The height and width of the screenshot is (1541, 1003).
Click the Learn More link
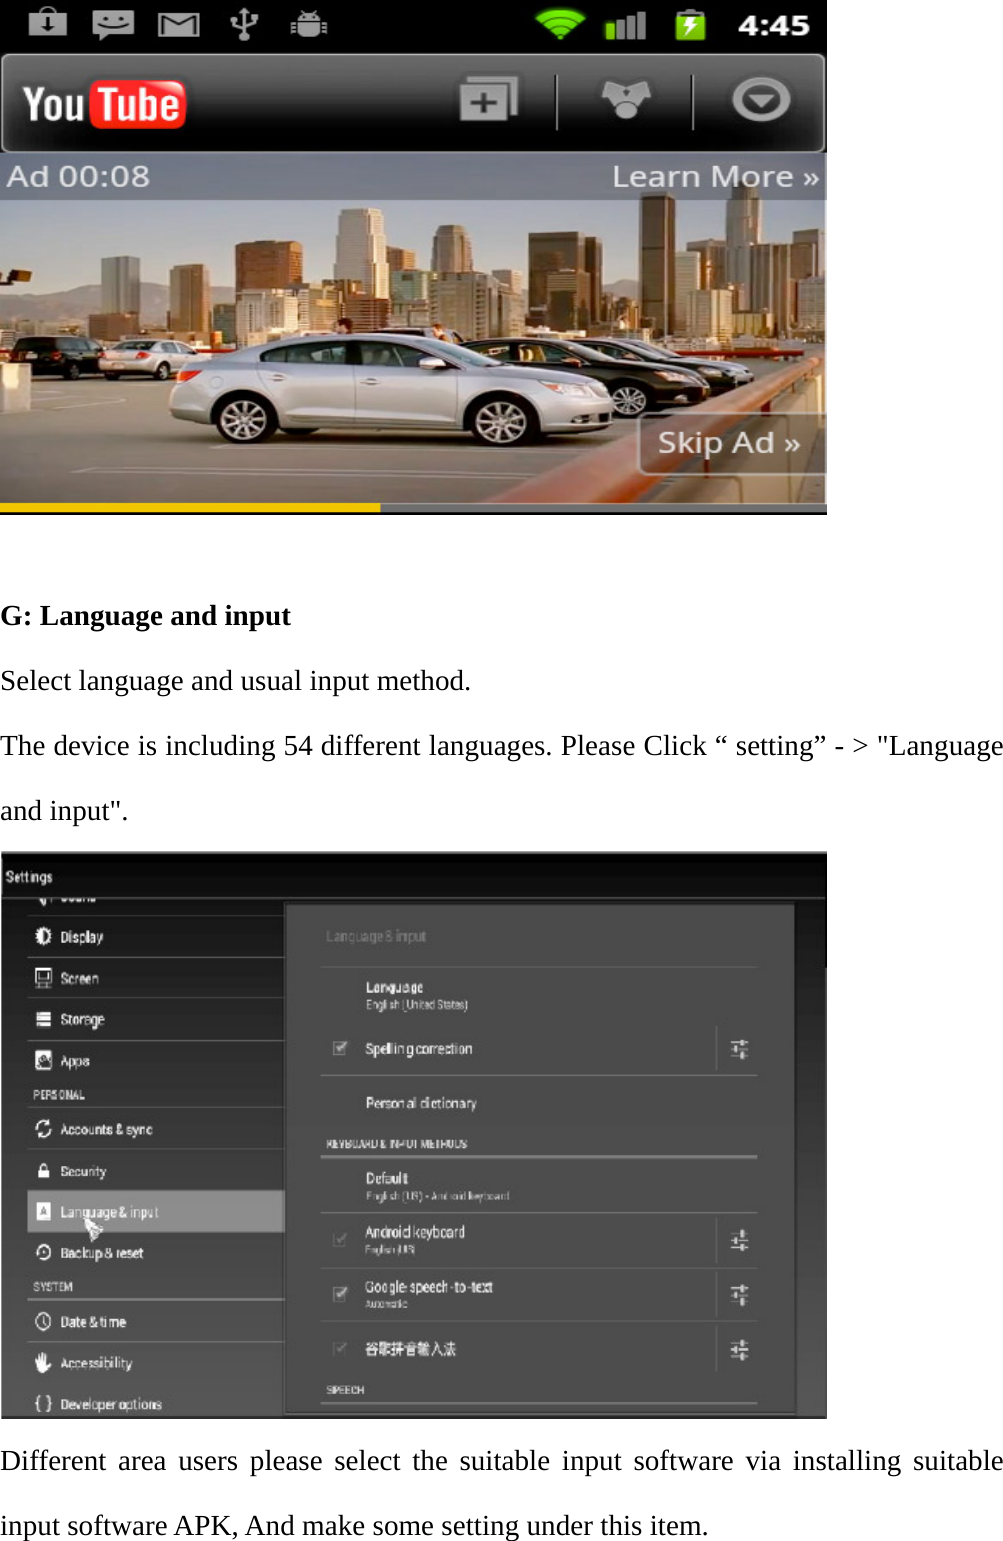coord(713,175)
